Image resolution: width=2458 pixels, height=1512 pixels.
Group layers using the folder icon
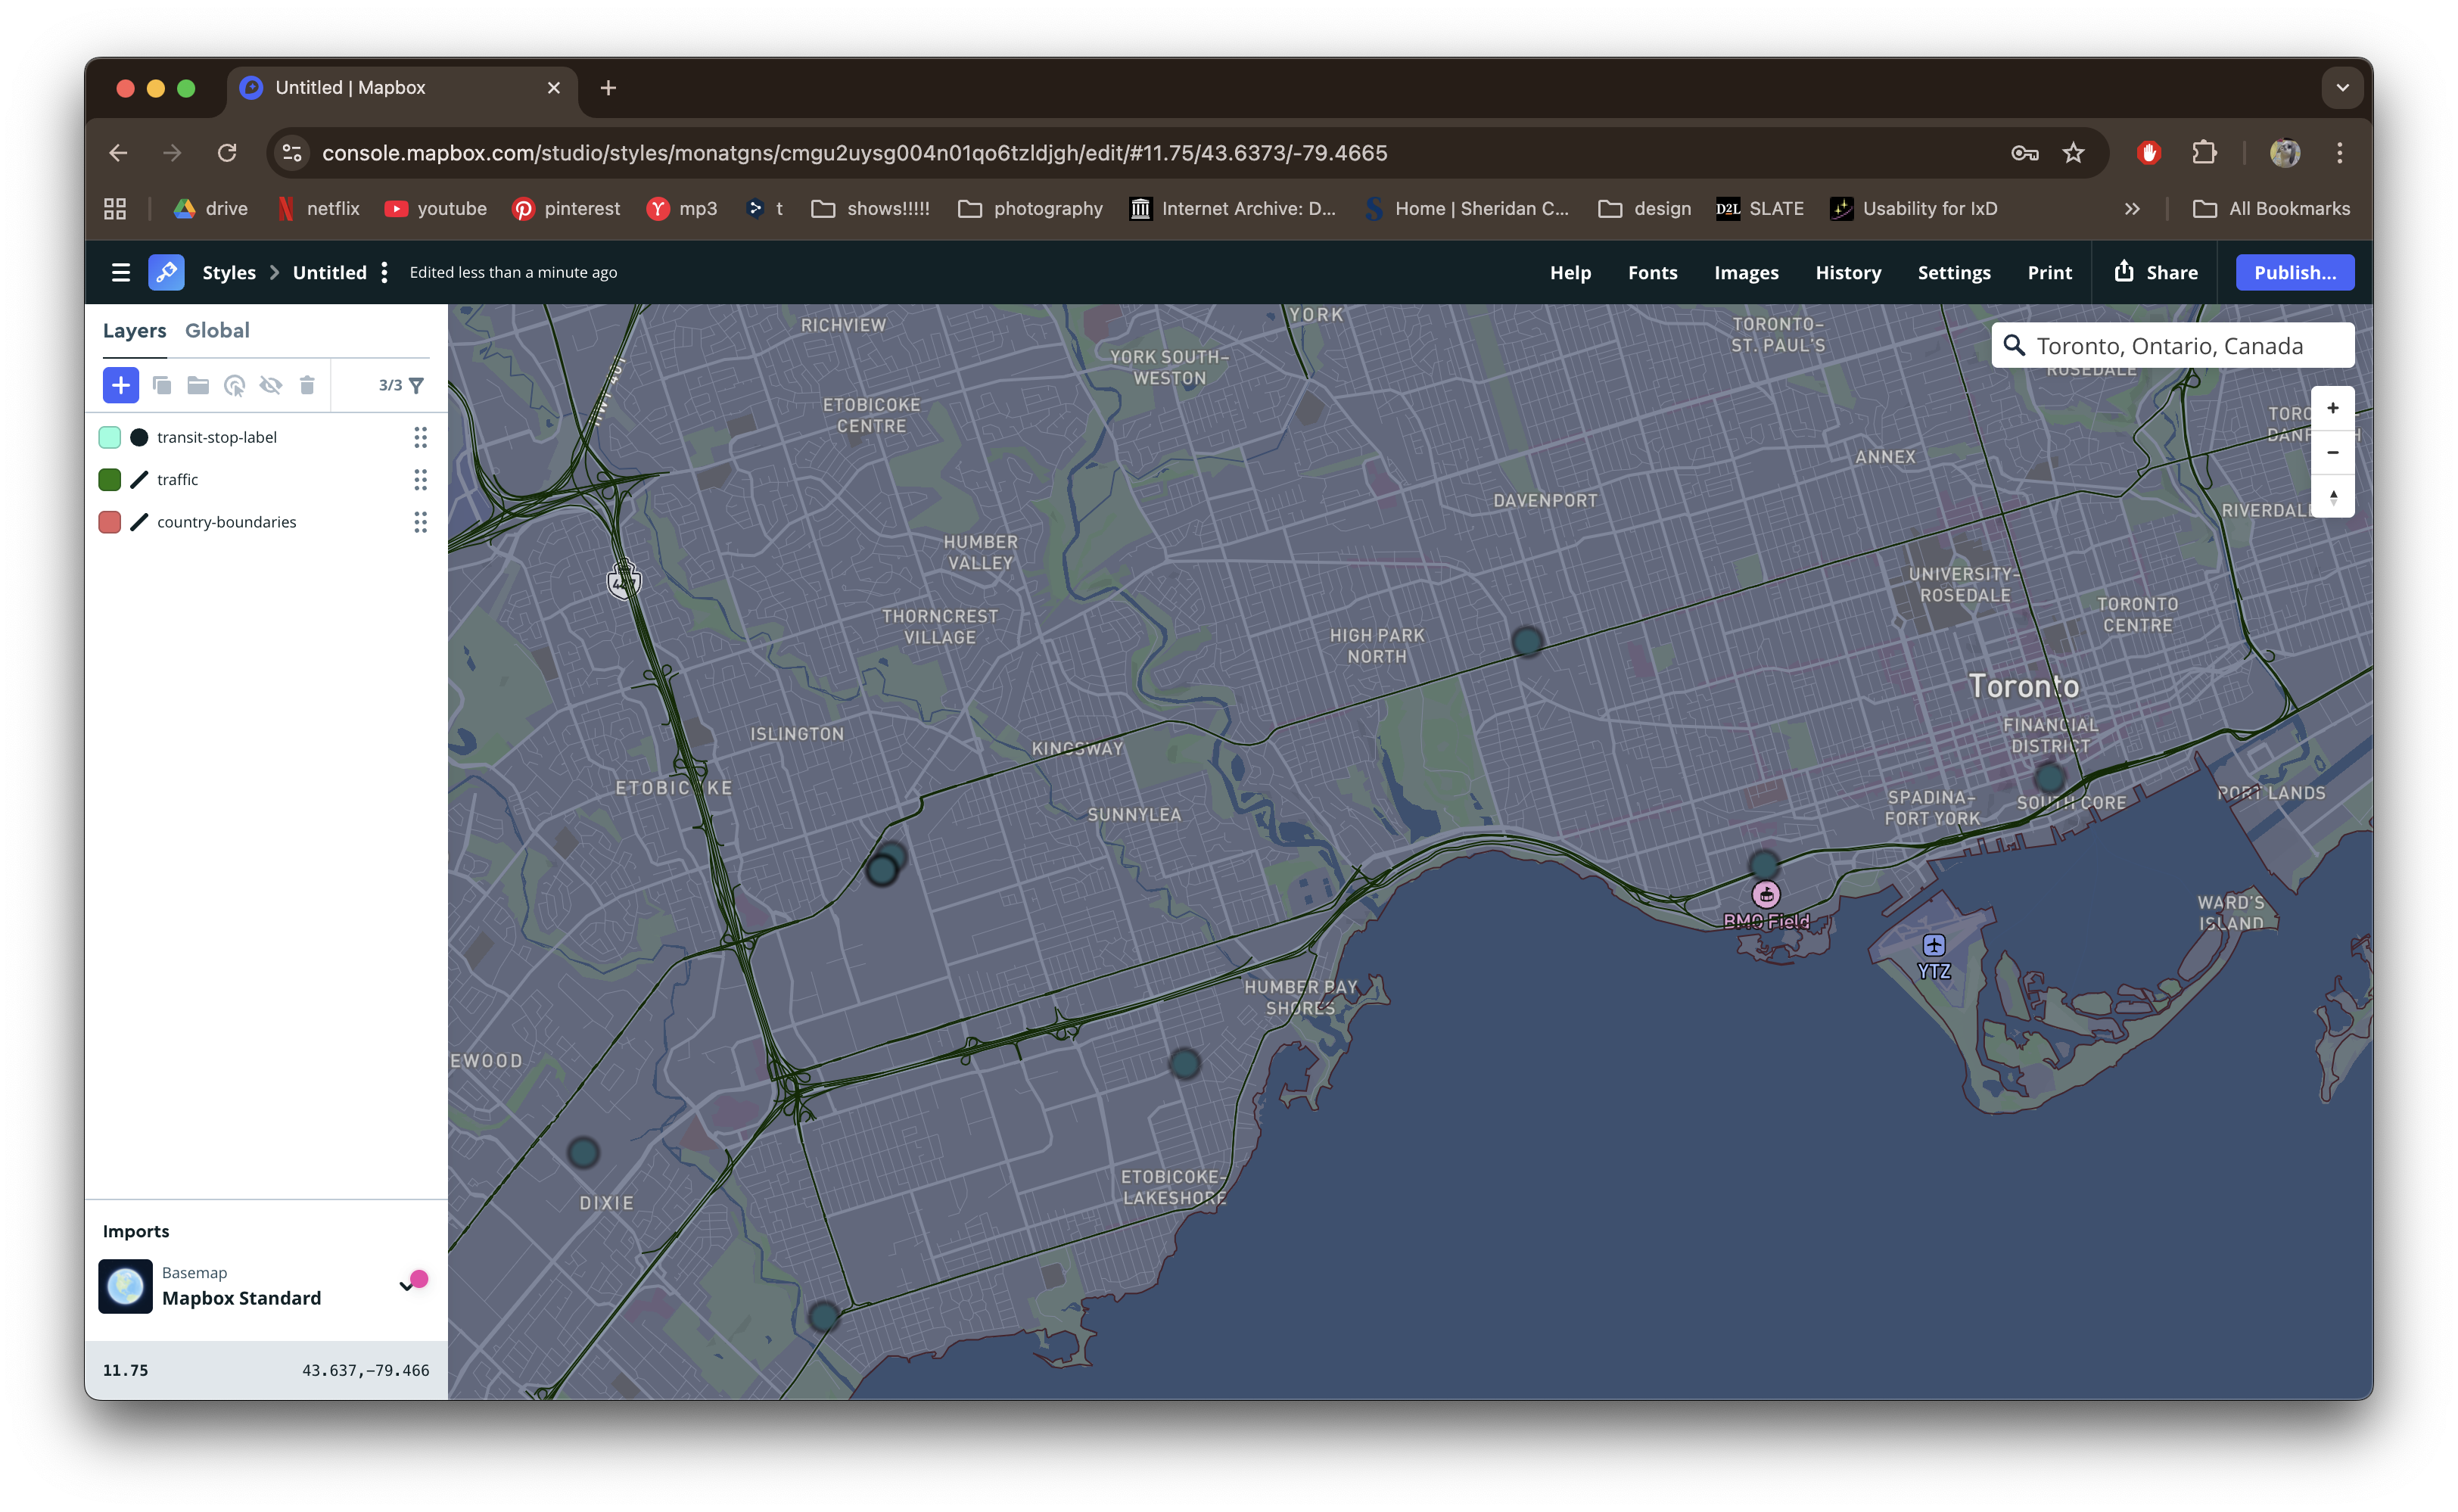tap(198, 385)
